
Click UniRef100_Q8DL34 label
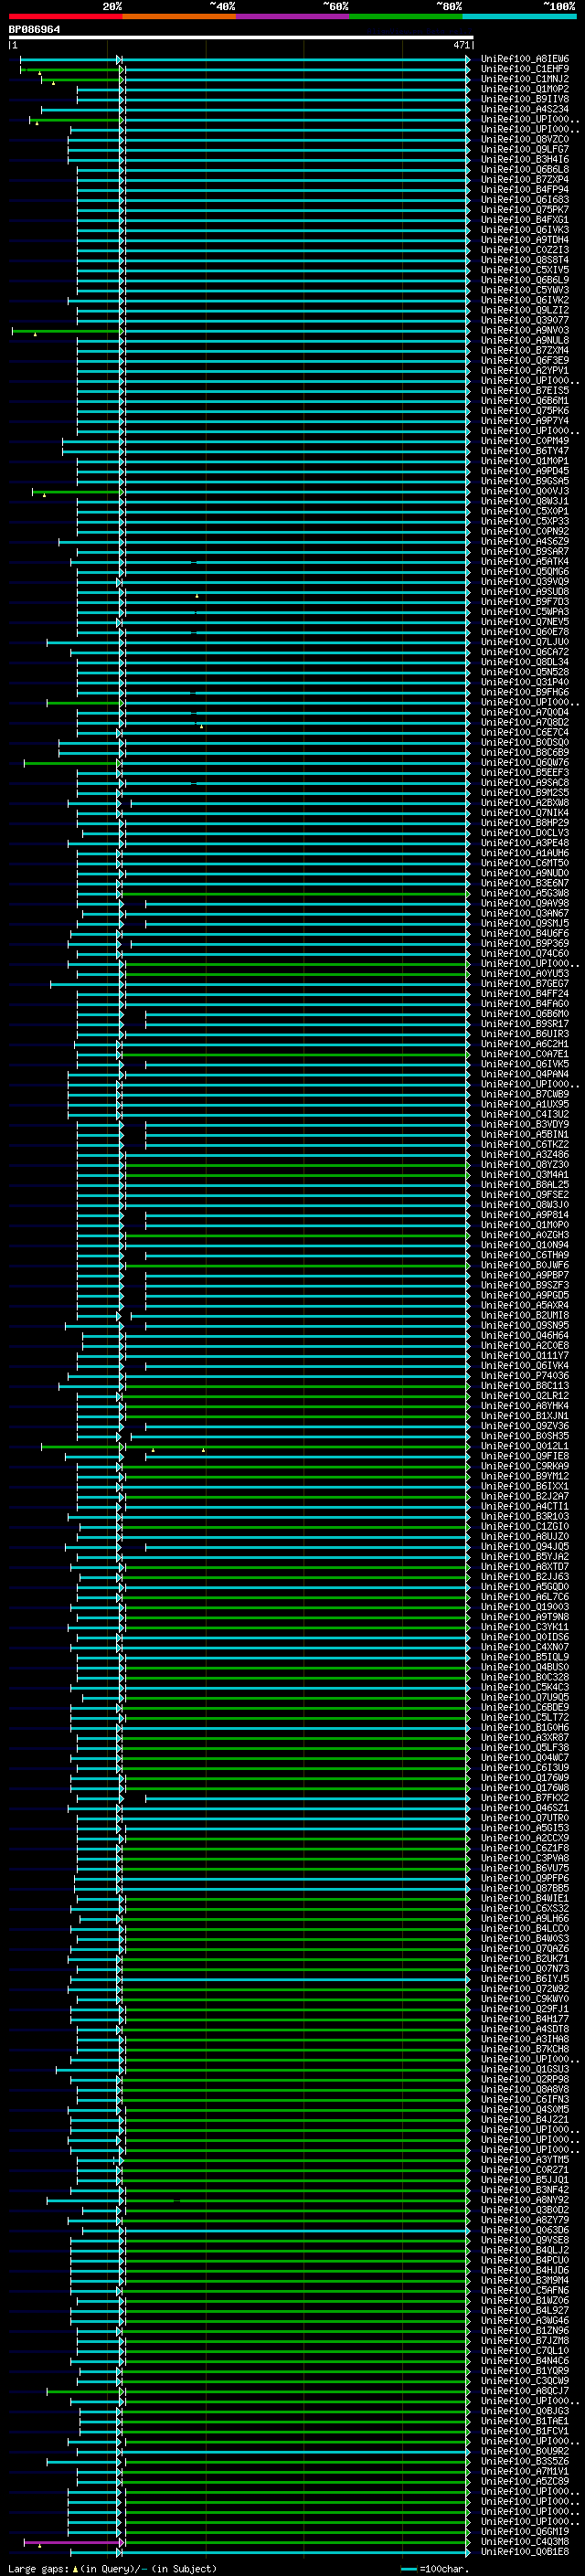tap(525, 662)
